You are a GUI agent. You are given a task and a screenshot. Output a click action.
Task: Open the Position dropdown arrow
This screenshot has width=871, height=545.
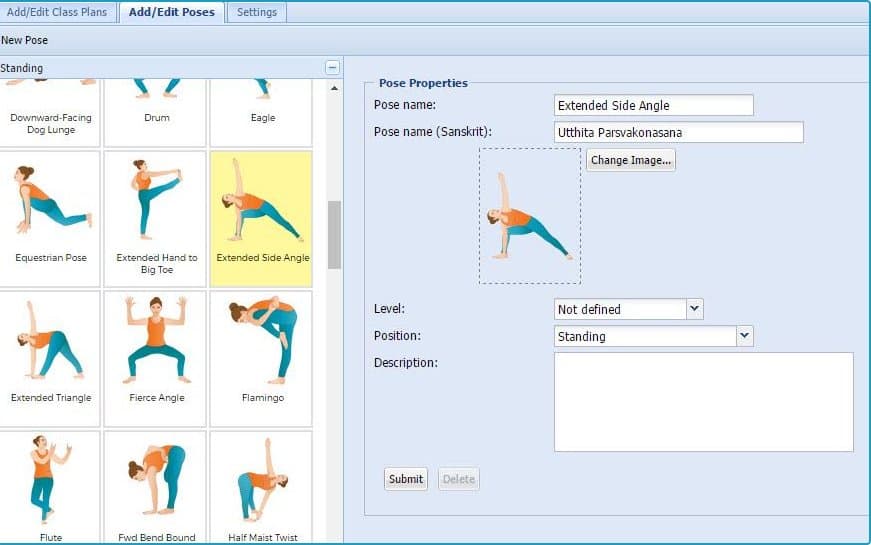point(745,336)
